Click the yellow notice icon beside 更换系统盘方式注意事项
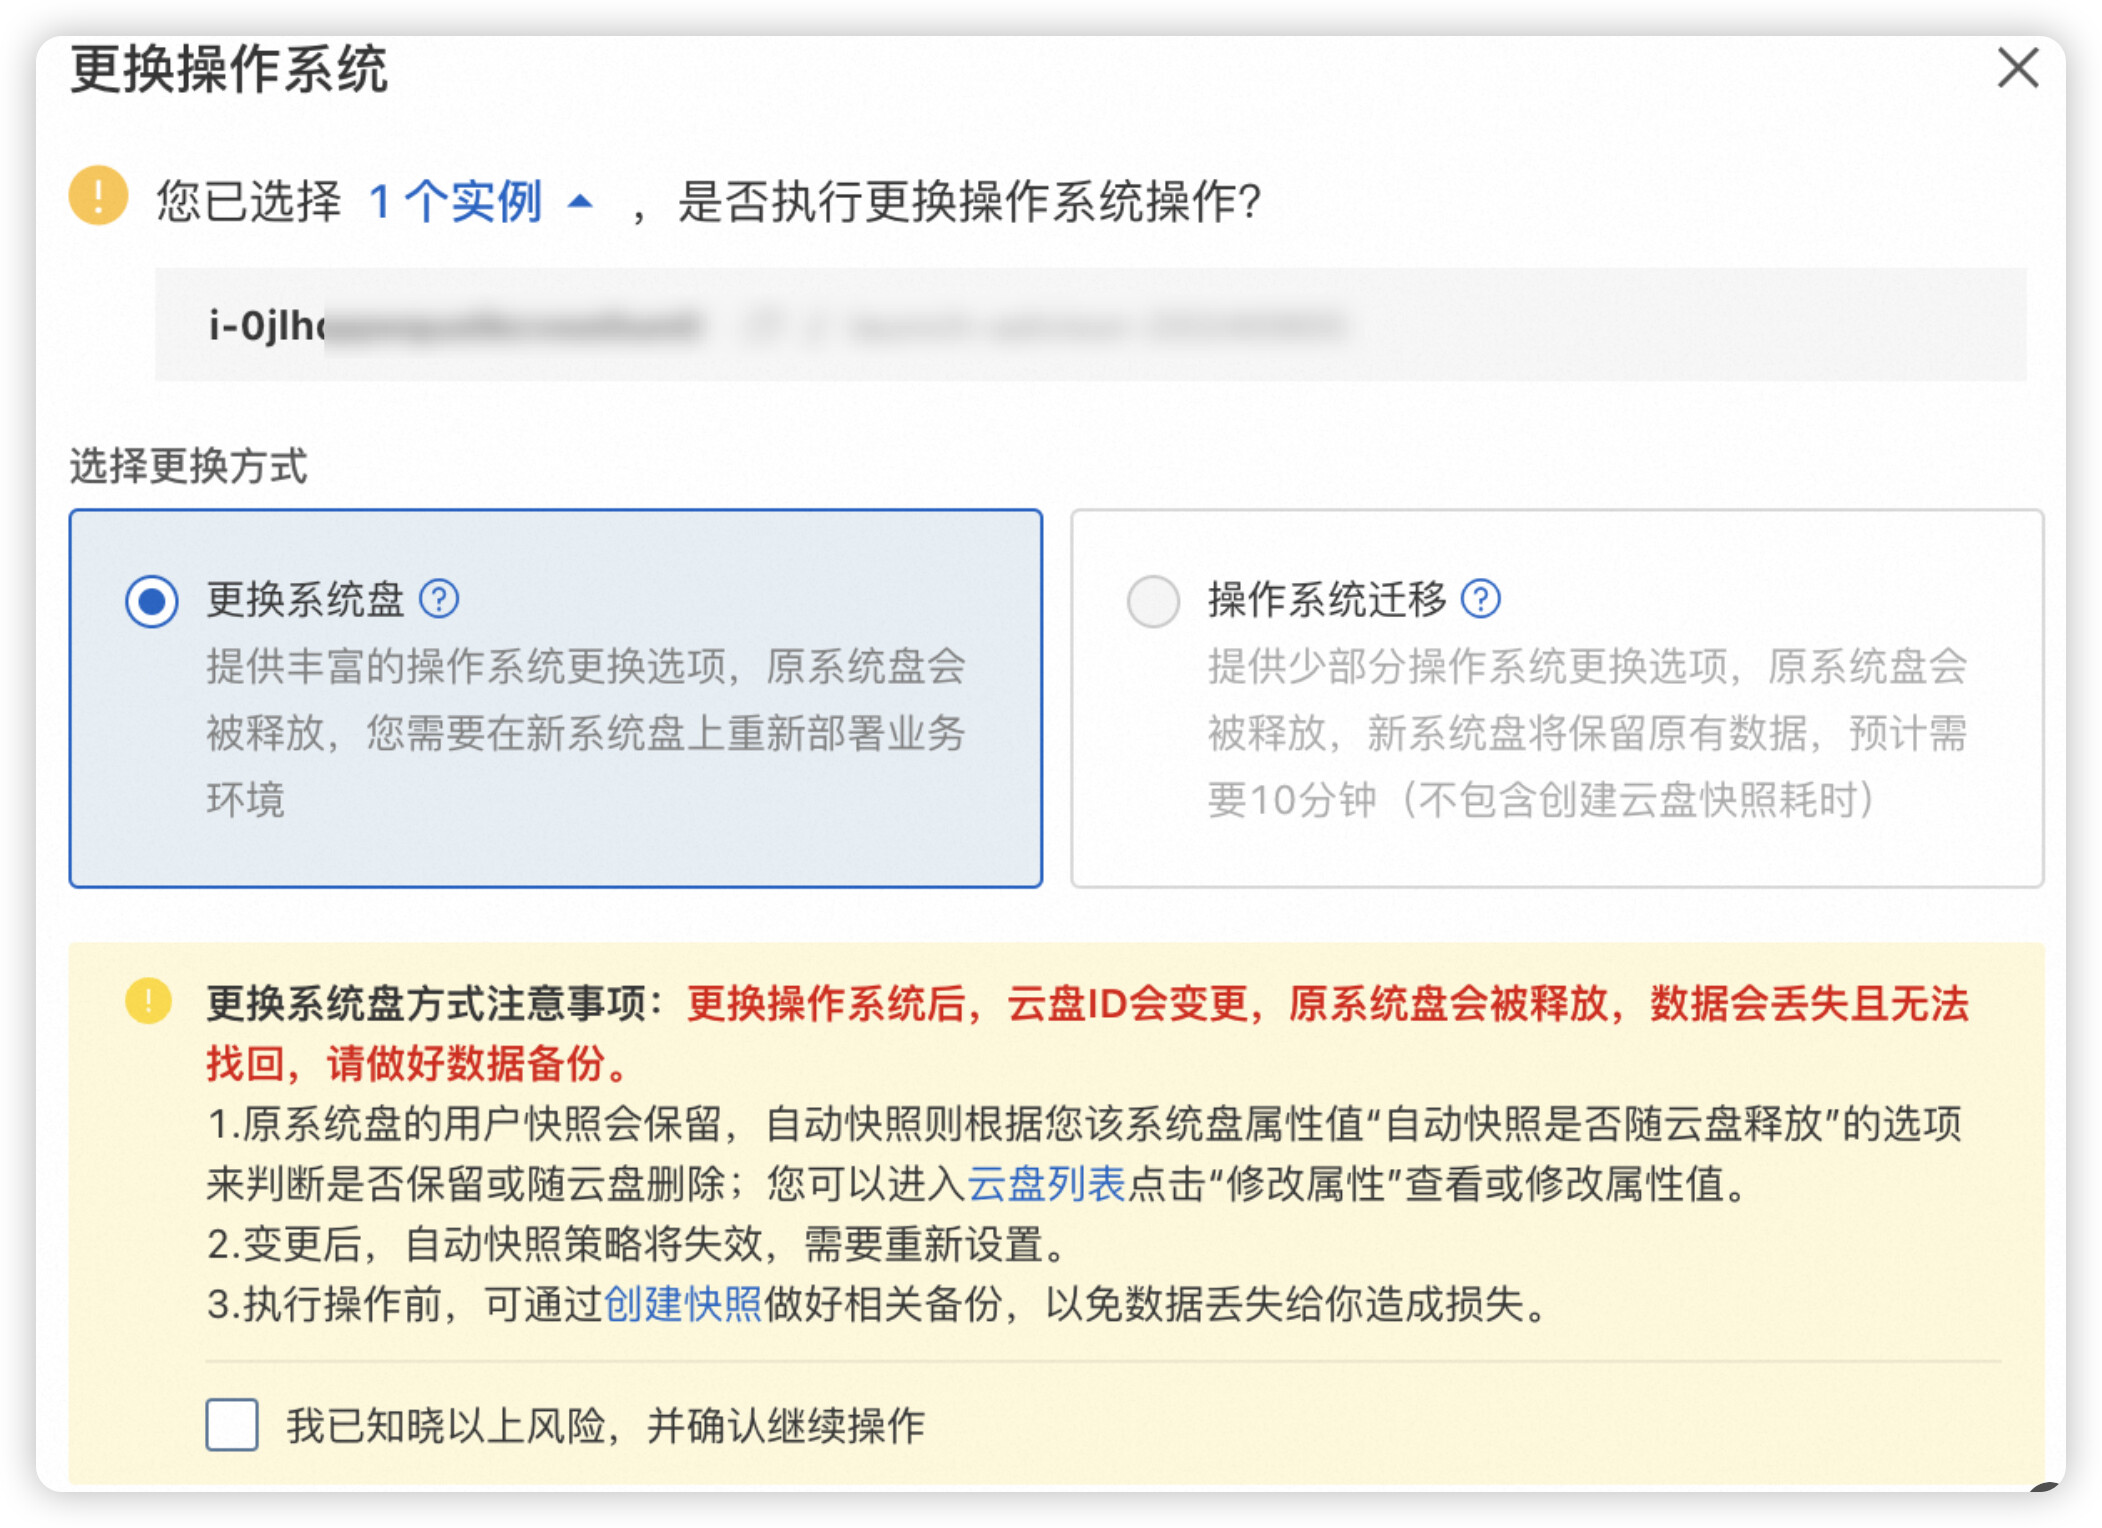 click(149, 1001)
